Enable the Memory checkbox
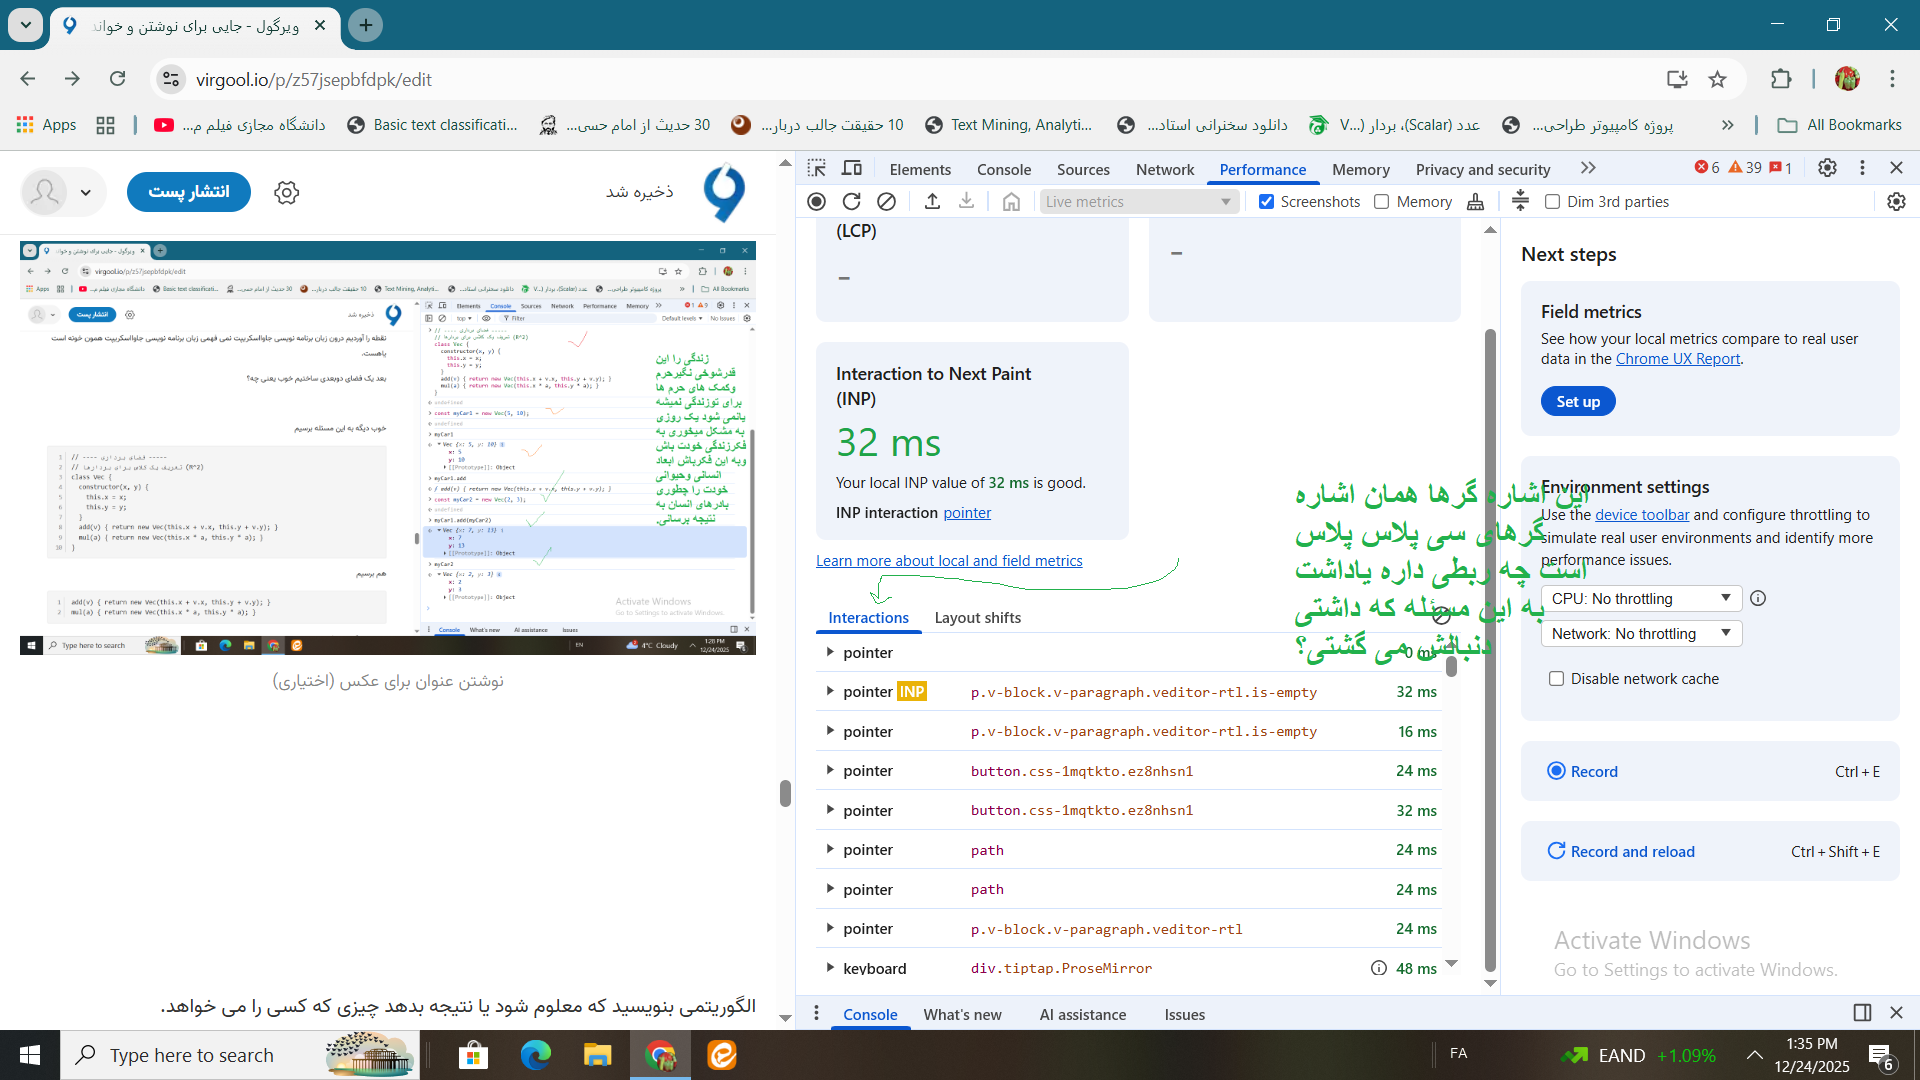This screenshot has width=1920, height=1080. [x=1382, y=202]
